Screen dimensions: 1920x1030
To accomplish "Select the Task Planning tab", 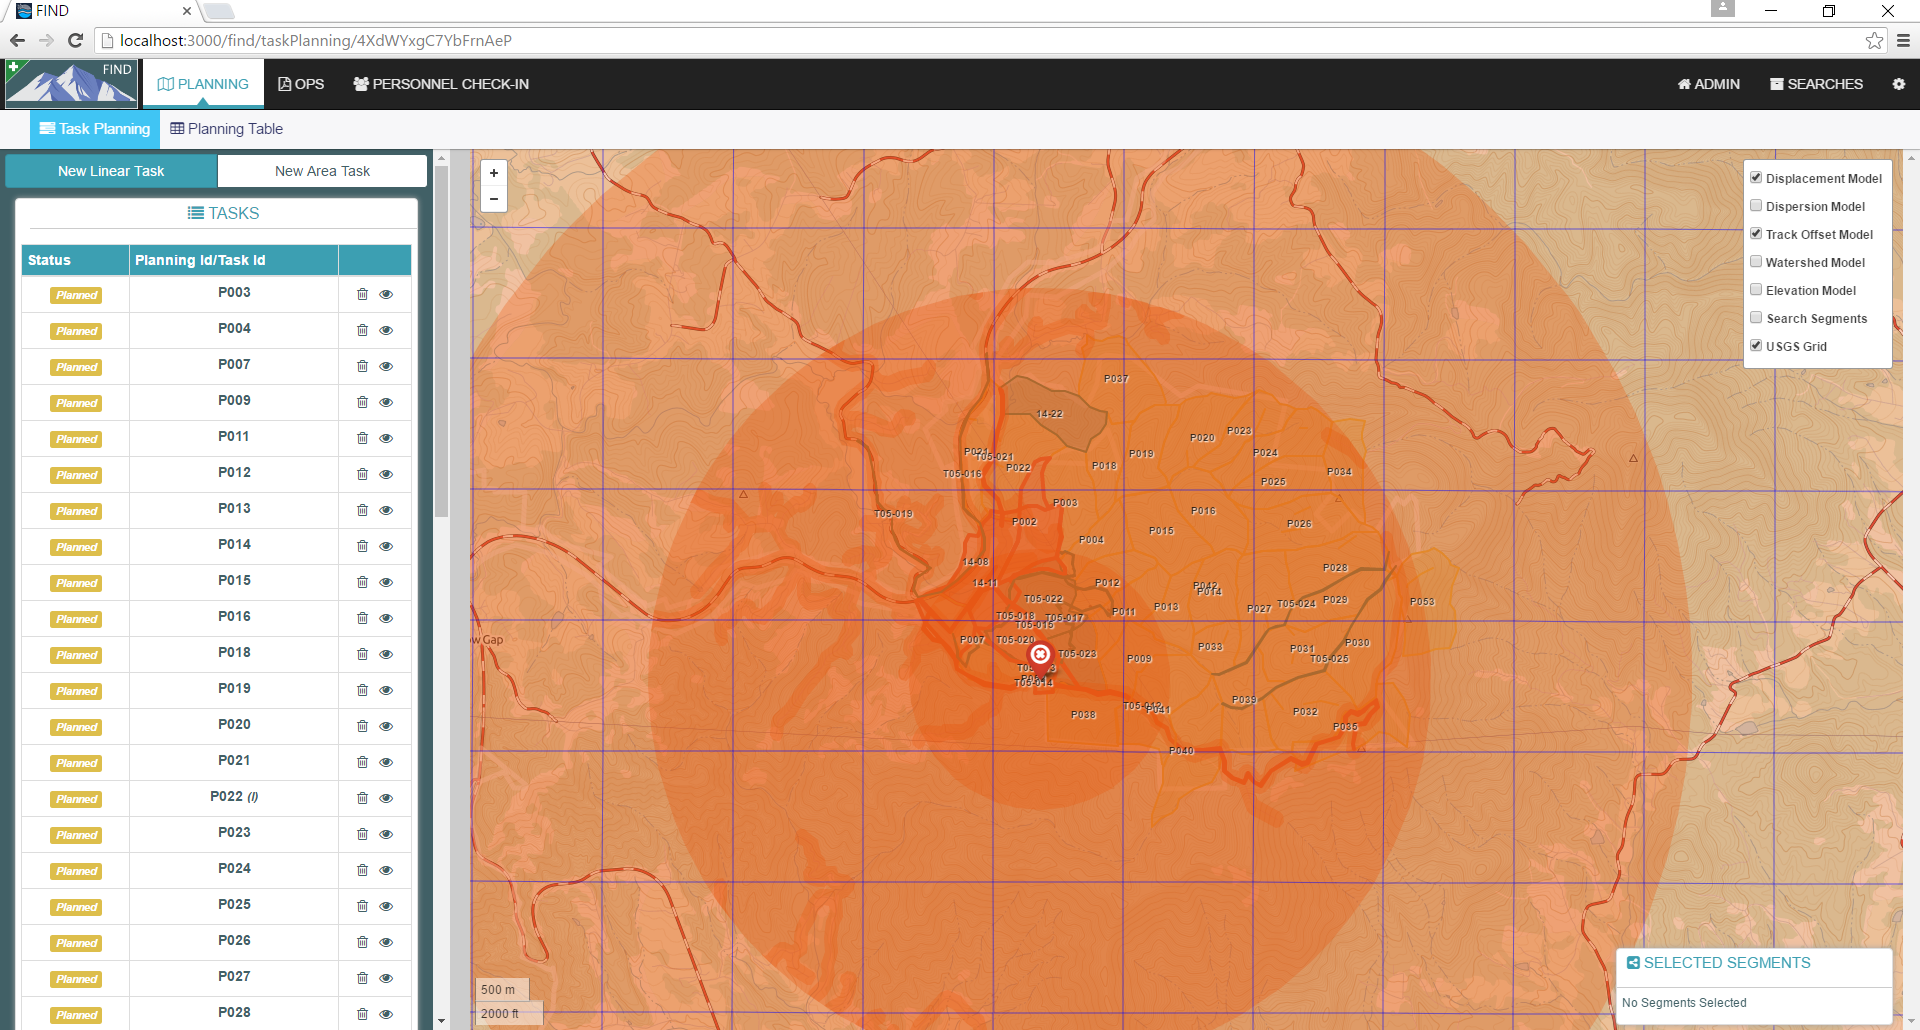I will click(95, 129).
